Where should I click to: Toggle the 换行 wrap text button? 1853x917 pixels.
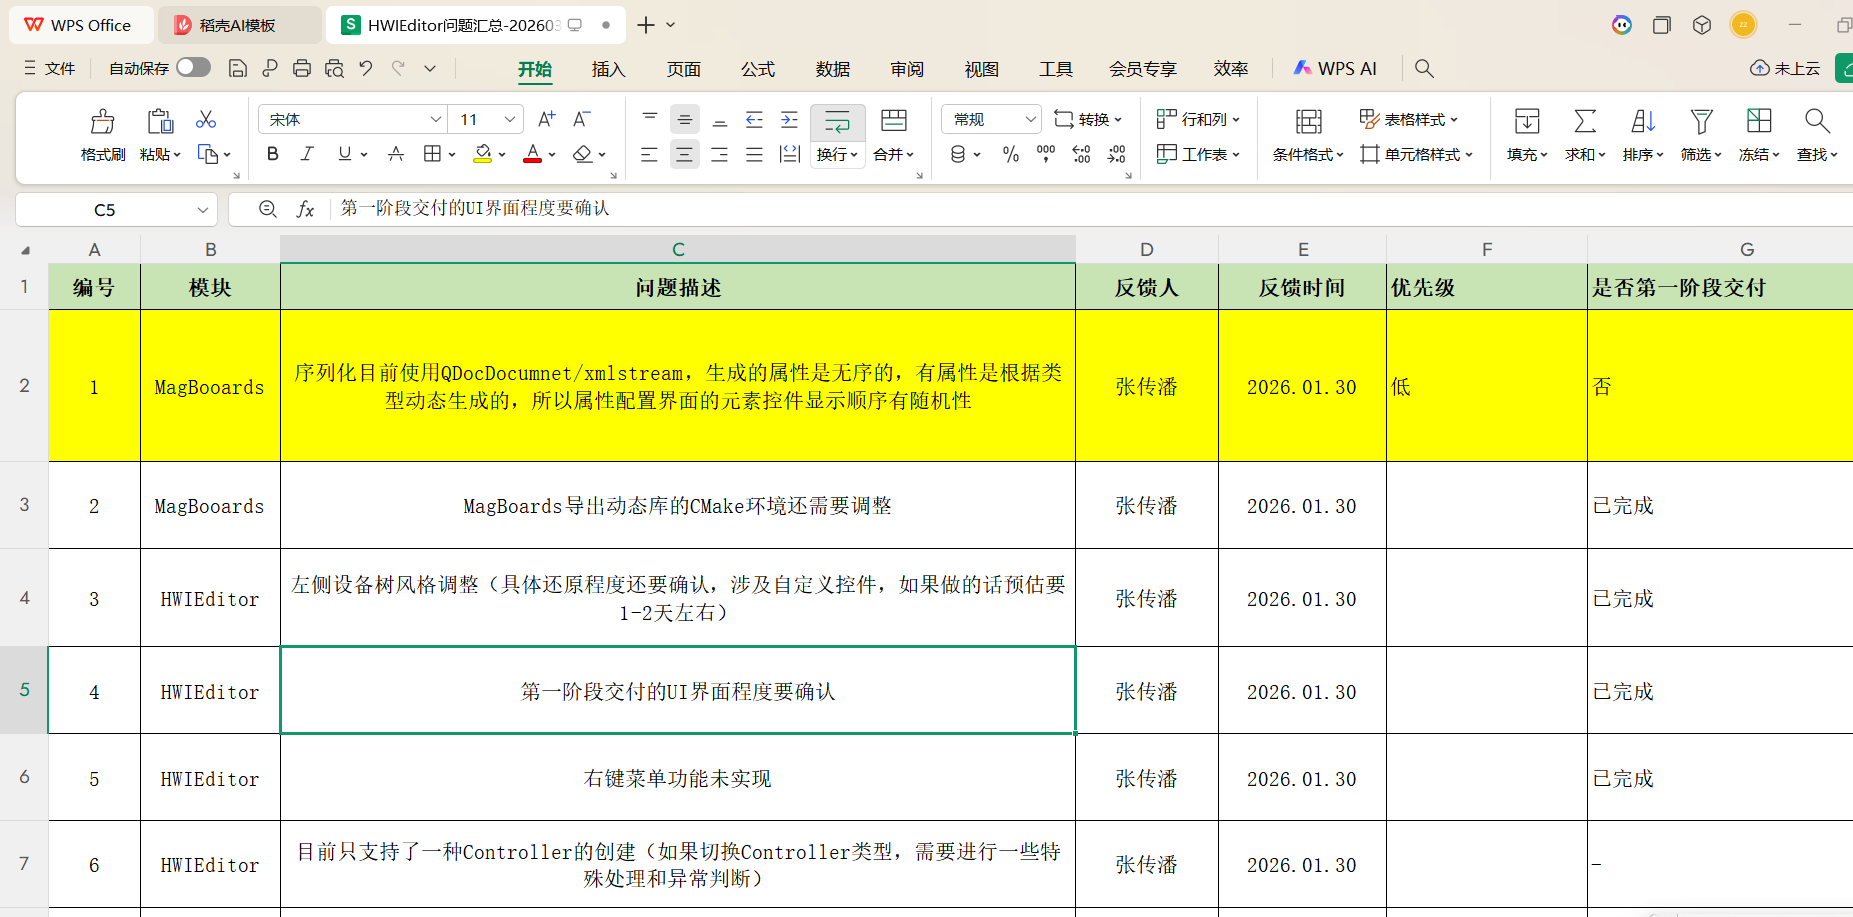(x=838, y=136)
